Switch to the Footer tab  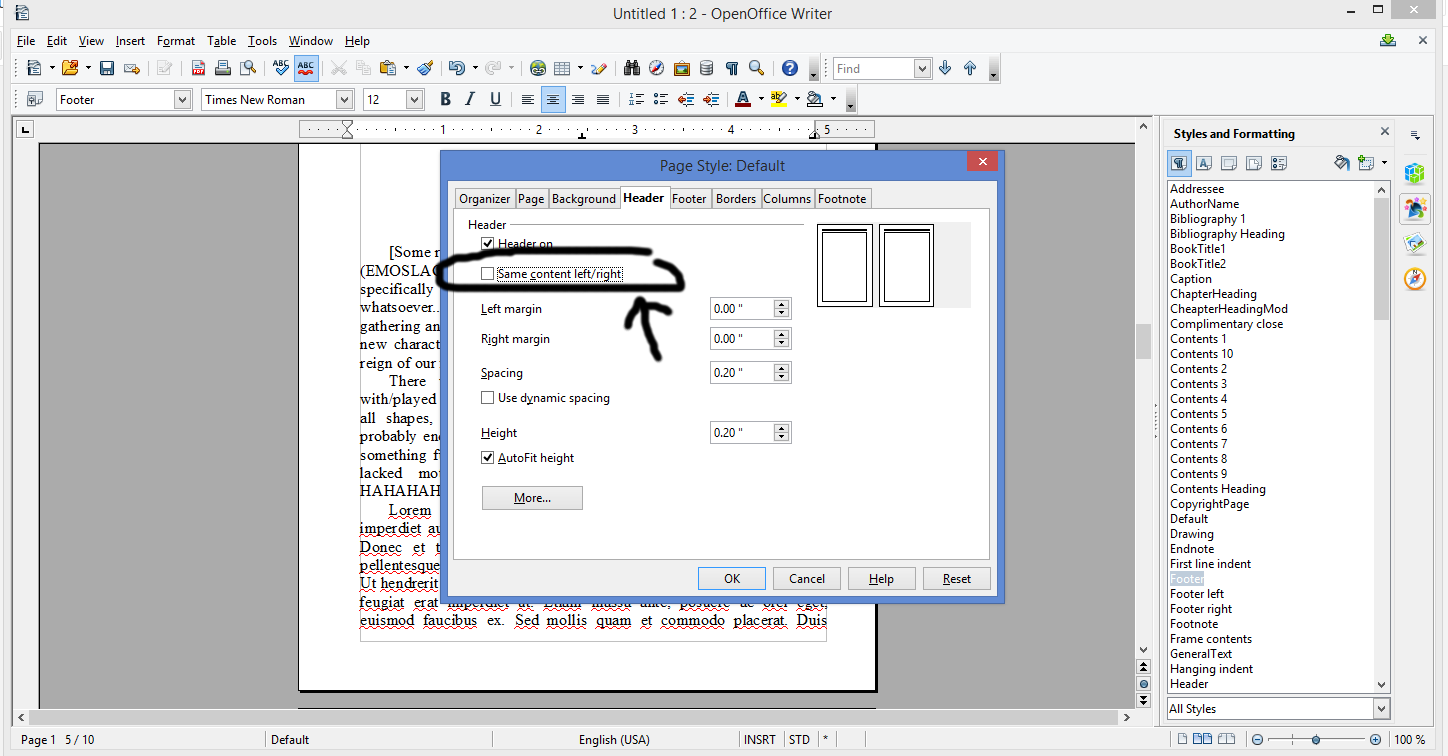click(689, 198)
